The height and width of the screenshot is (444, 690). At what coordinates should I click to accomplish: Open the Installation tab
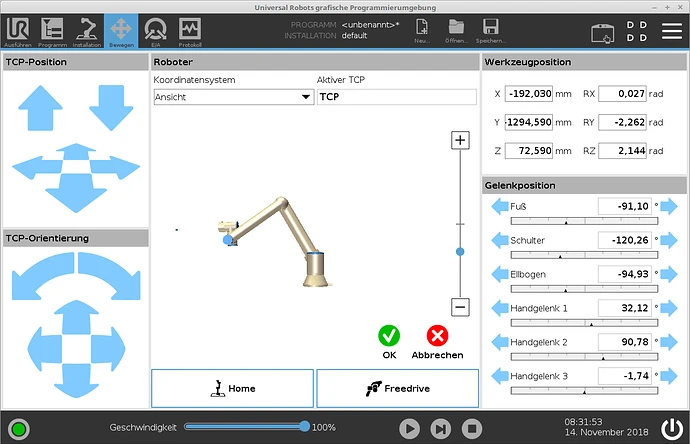click(x=87, y=31)
